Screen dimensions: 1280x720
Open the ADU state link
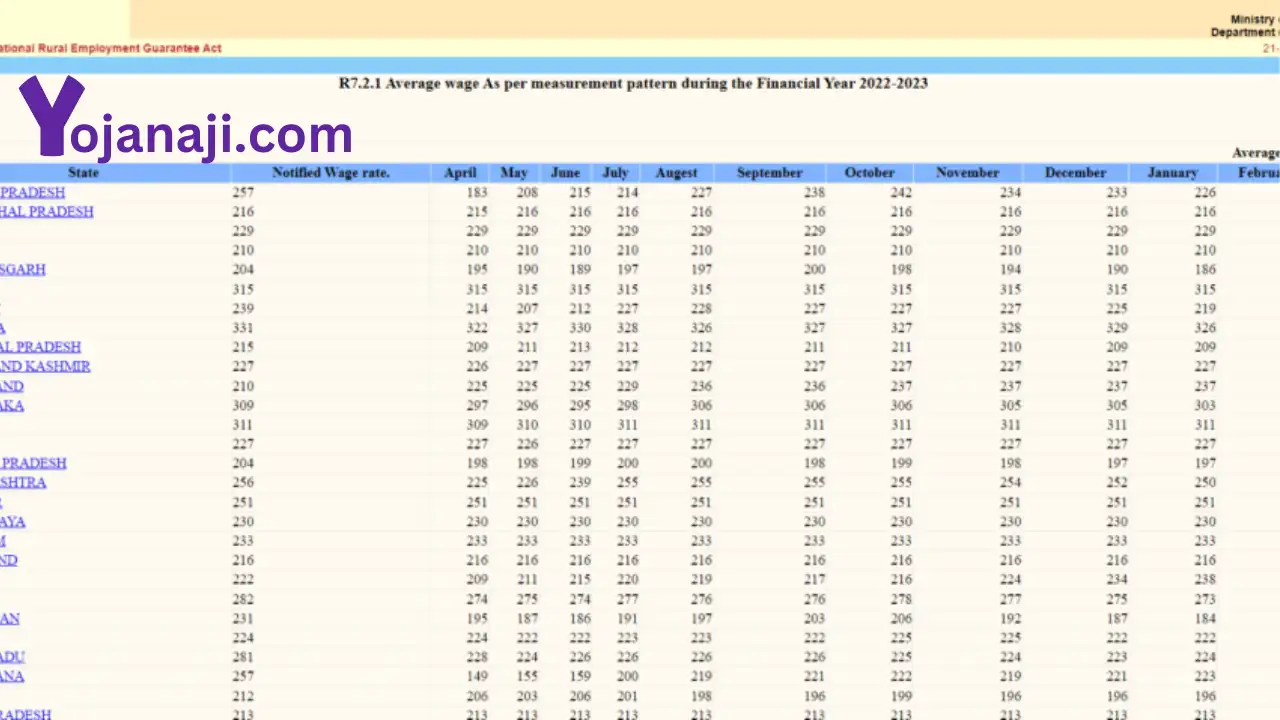(x=12, y=657)
